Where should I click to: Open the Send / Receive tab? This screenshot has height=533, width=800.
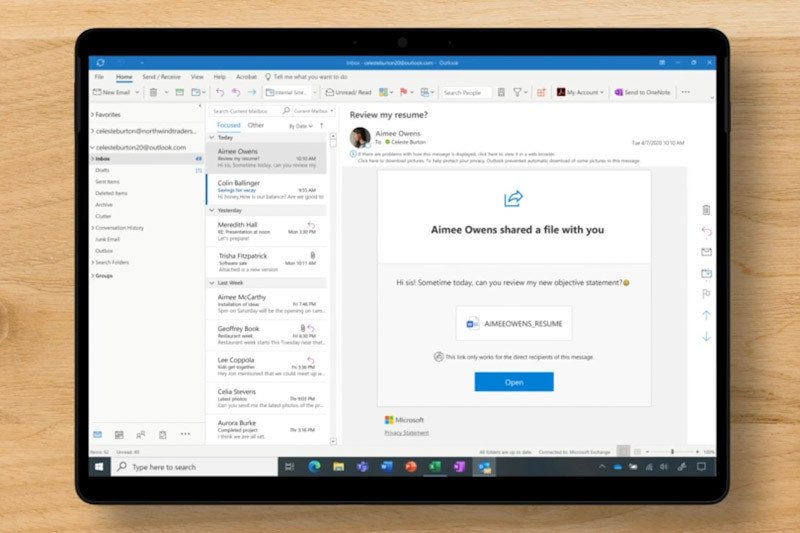[161, 77]
